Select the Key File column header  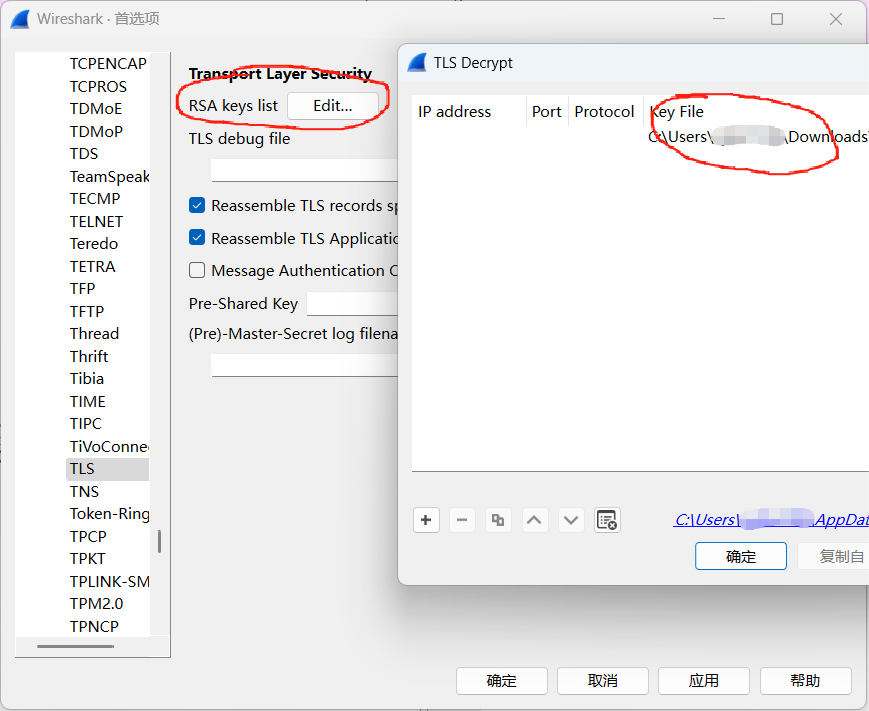[756, 111]
